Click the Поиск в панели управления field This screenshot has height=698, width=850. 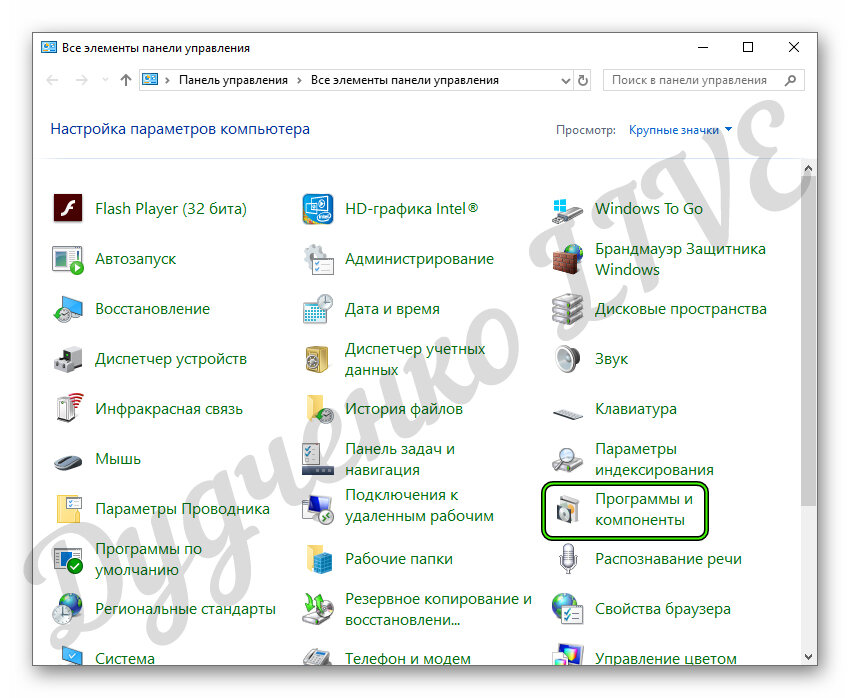click(704, 80)
